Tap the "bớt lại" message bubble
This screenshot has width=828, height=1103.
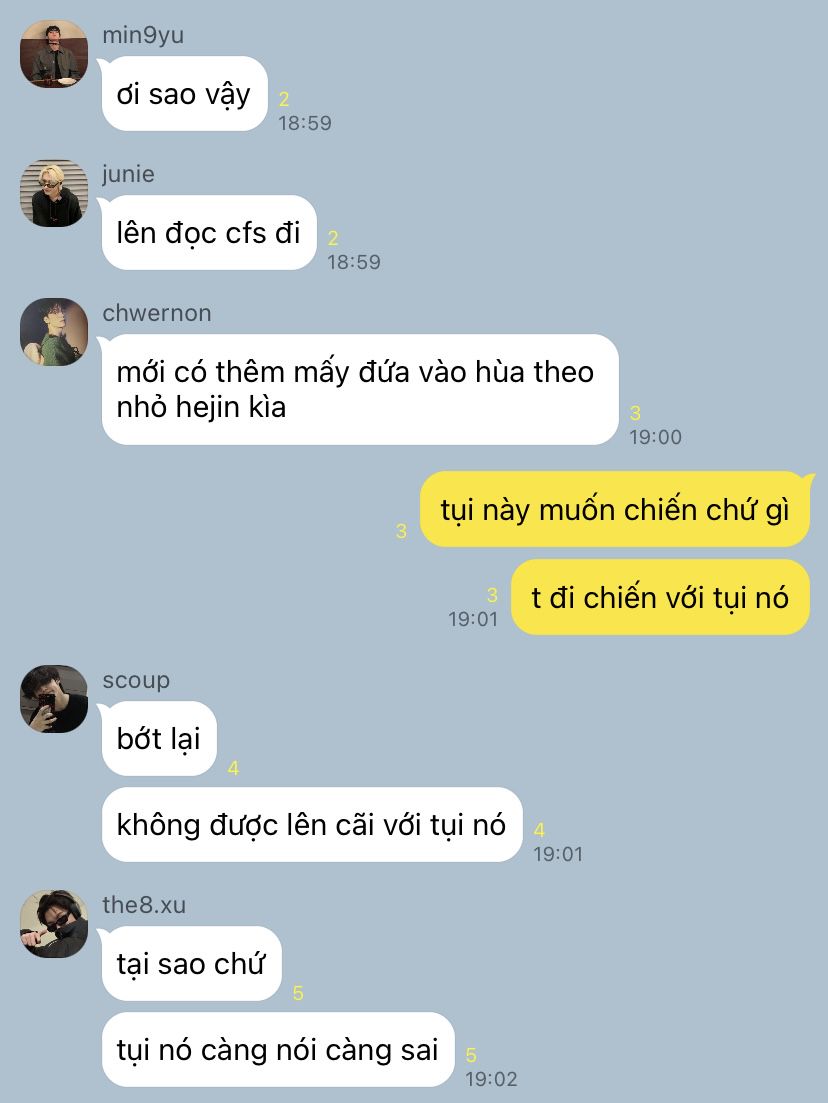159,739
